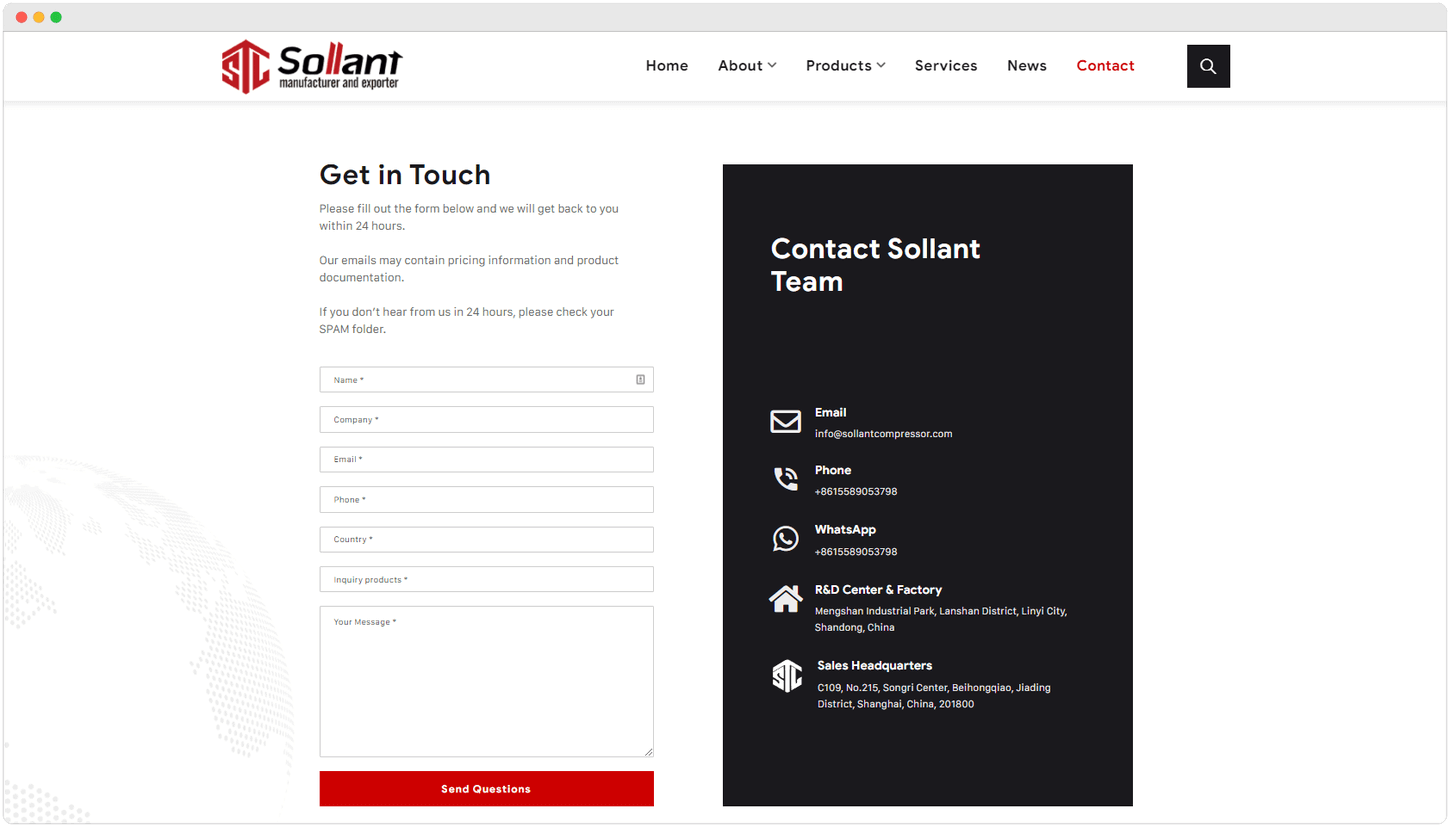The height and width of the screenshot is (827, 1450).
Task: Open the Products menu label
Action: (839, 66)
